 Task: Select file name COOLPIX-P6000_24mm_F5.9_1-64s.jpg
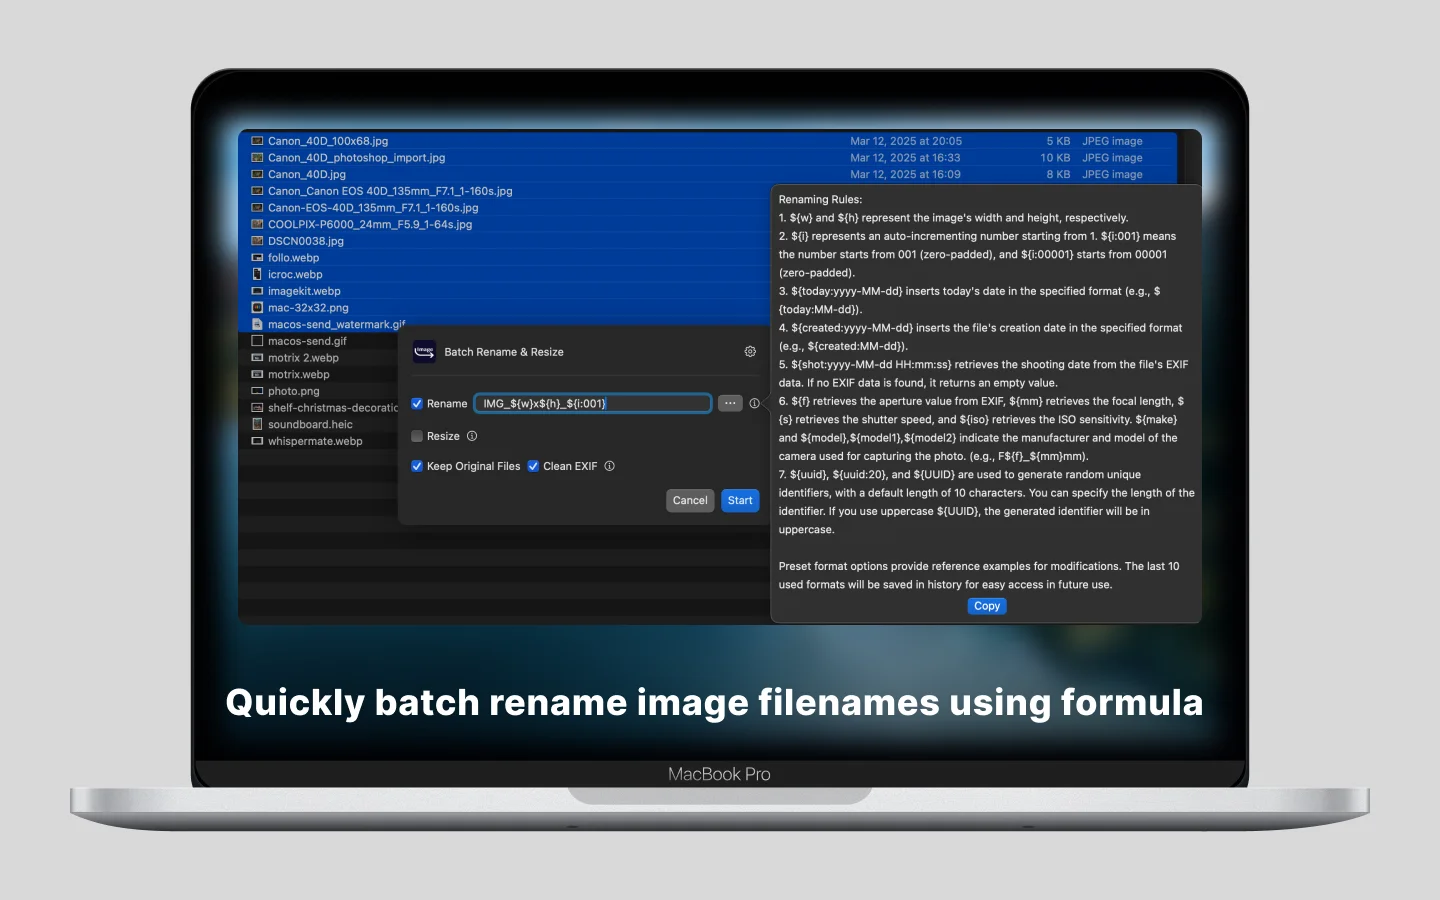[x=370, y=224]
